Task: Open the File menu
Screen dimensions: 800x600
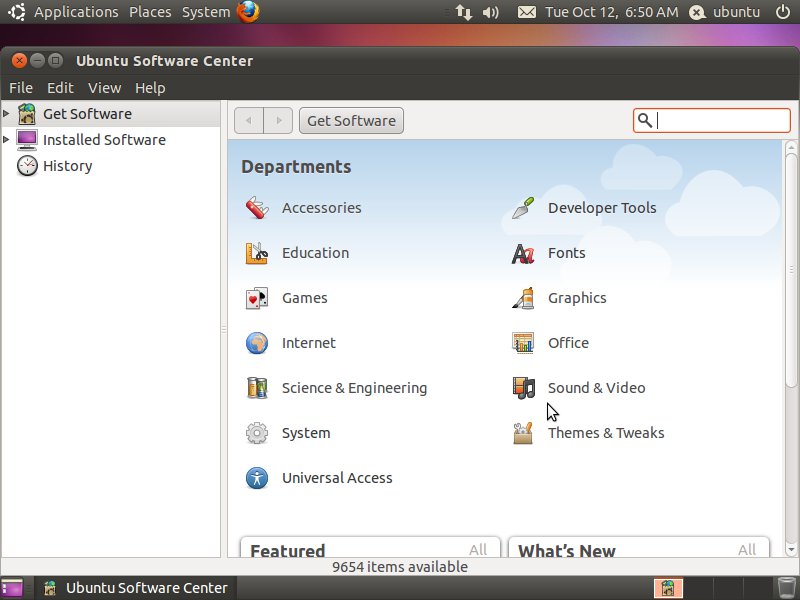Action: click(21, 88)
